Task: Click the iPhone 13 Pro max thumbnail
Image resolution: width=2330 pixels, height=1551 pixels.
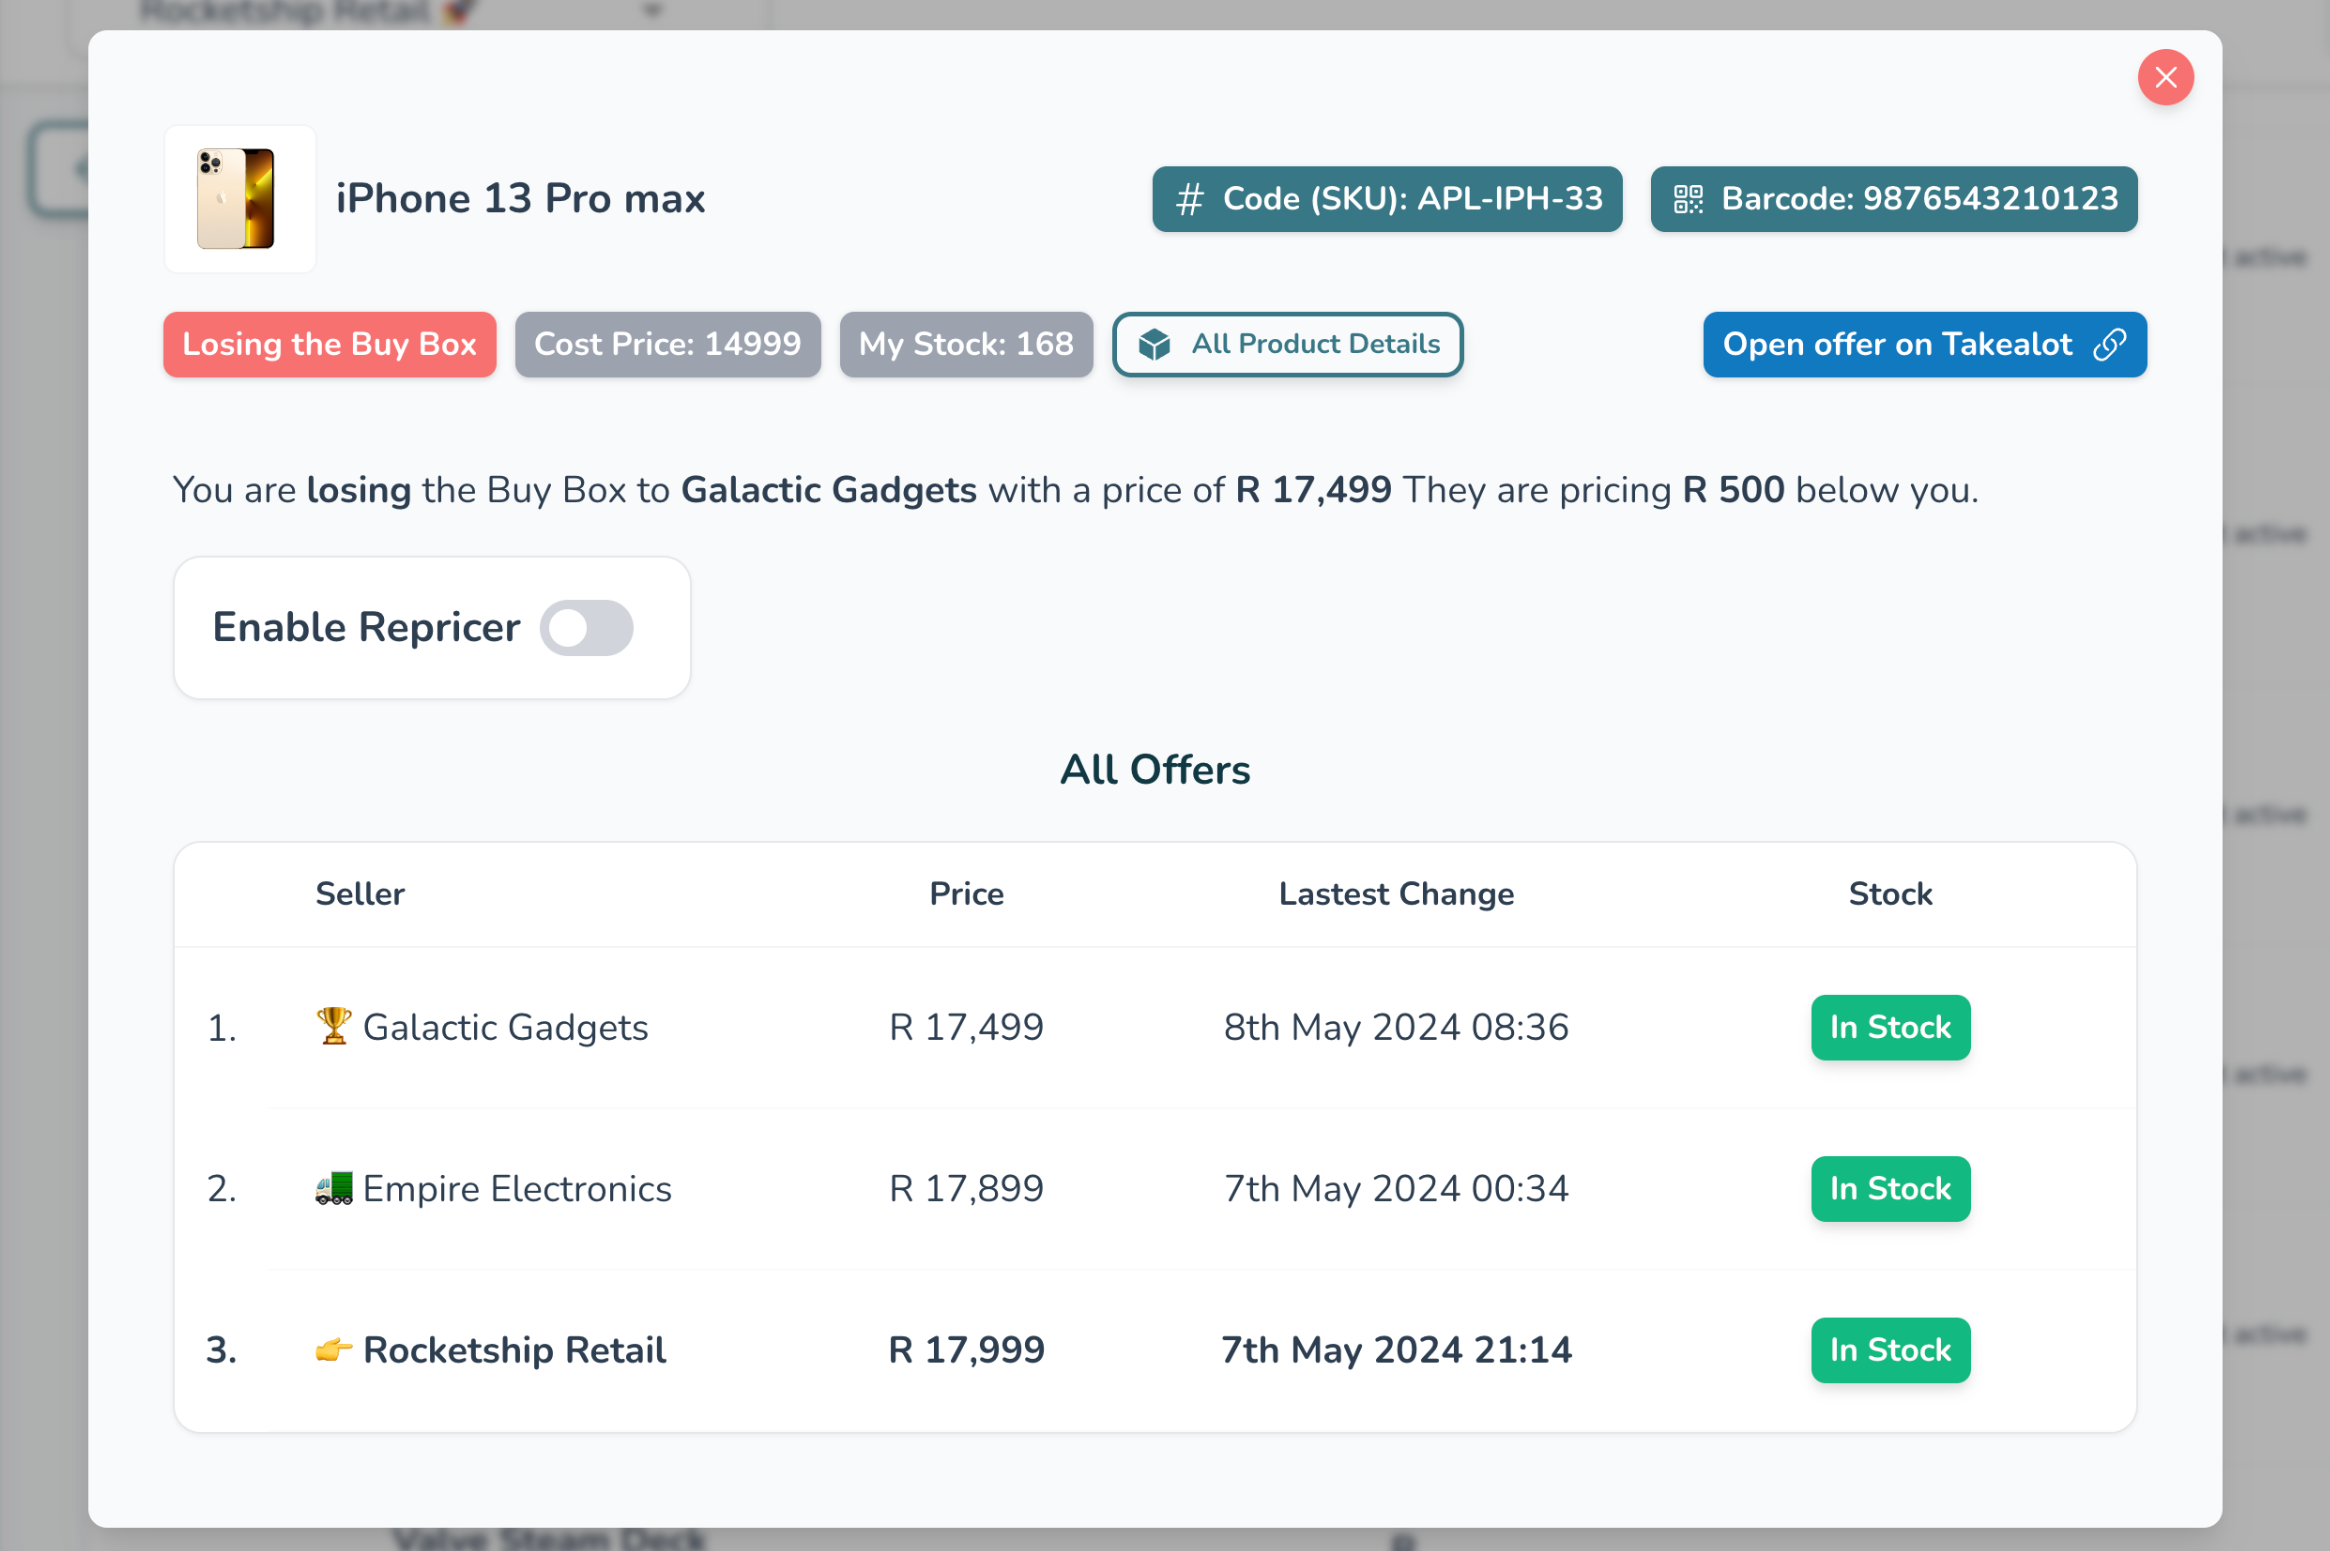Action: point(239,198)
